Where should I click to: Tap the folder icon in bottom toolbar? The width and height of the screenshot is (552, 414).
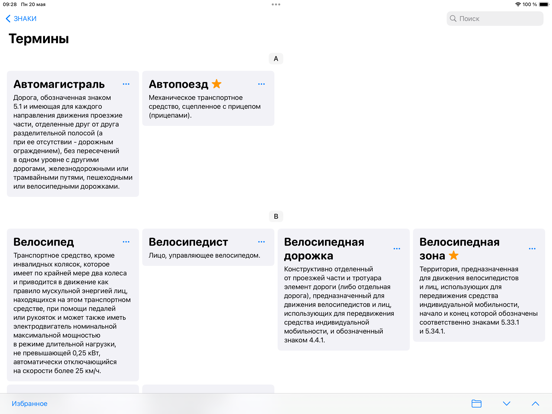tap(476, 403)
